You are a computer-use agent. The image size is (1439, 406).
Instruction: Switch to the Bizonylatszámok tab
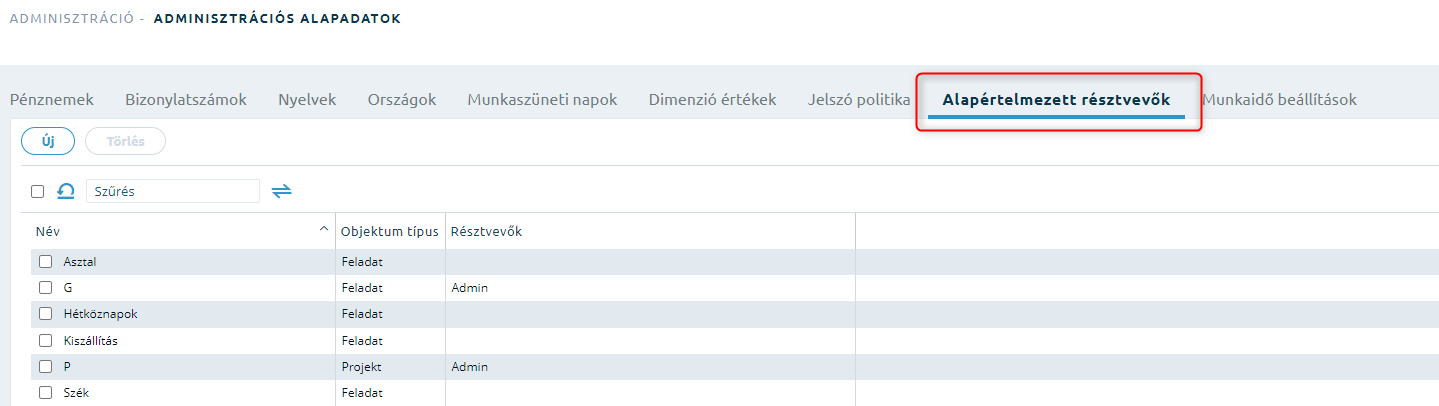186,100
